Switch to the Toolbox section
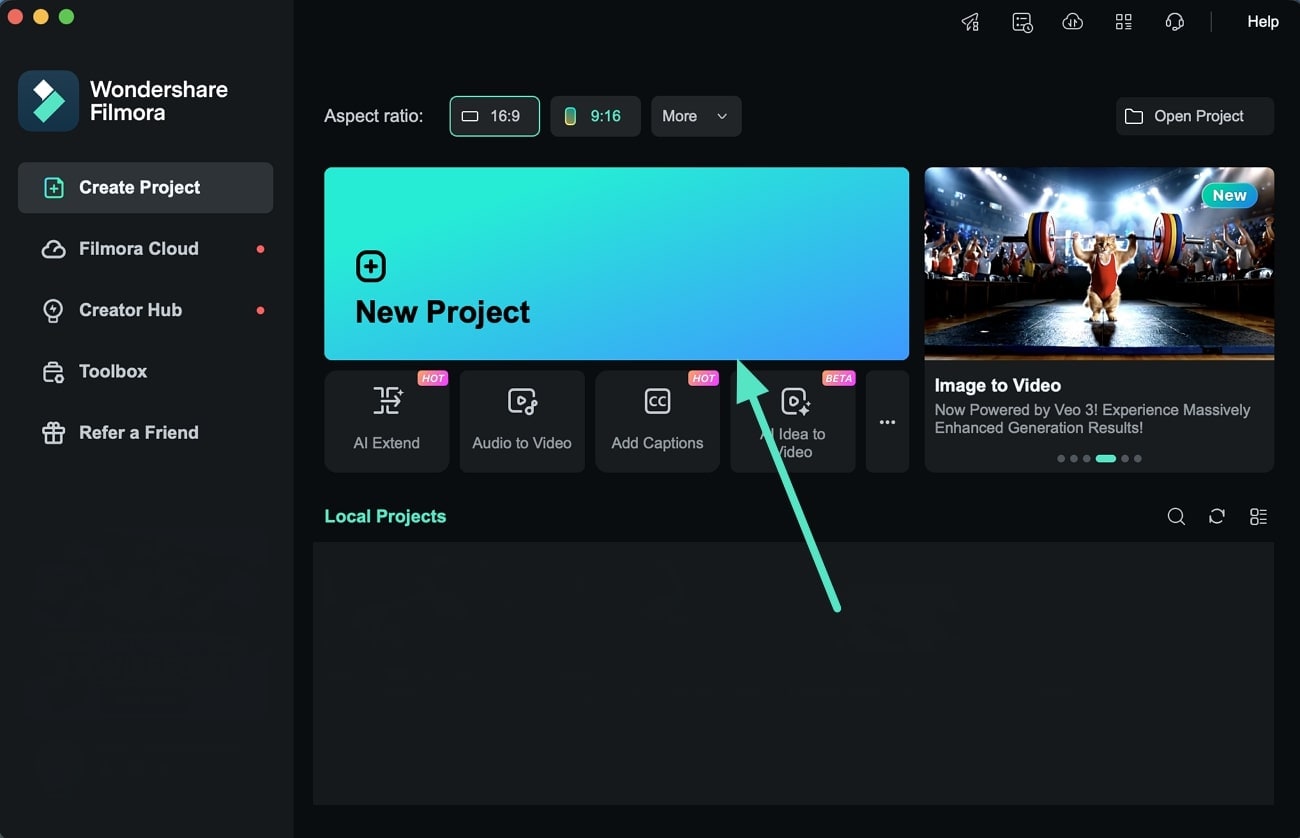1300x838 pixels. 110,371
